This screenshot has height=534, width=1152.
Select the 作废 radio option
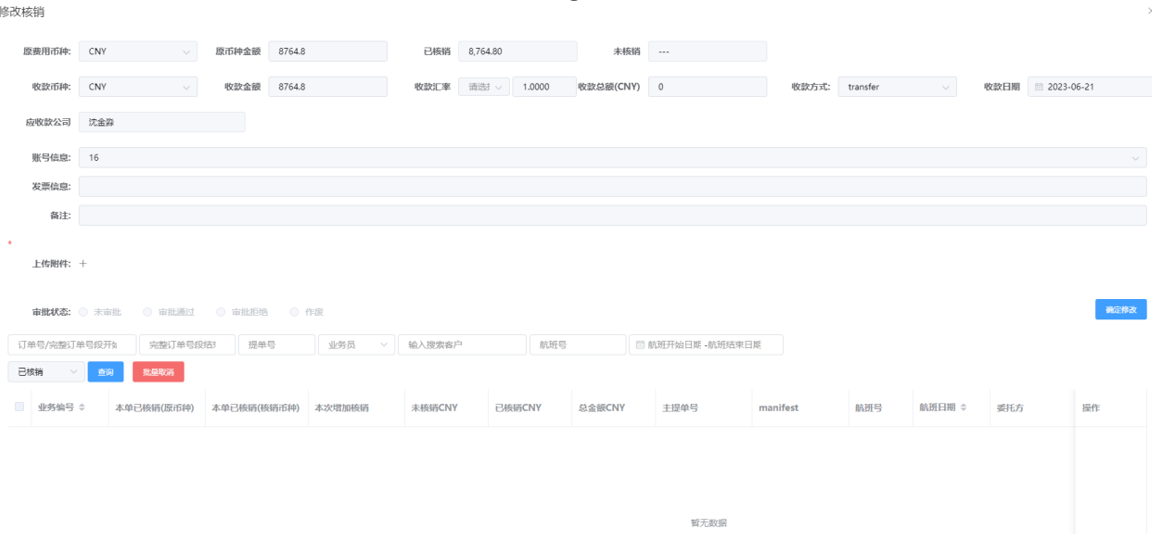coord(295,311)
